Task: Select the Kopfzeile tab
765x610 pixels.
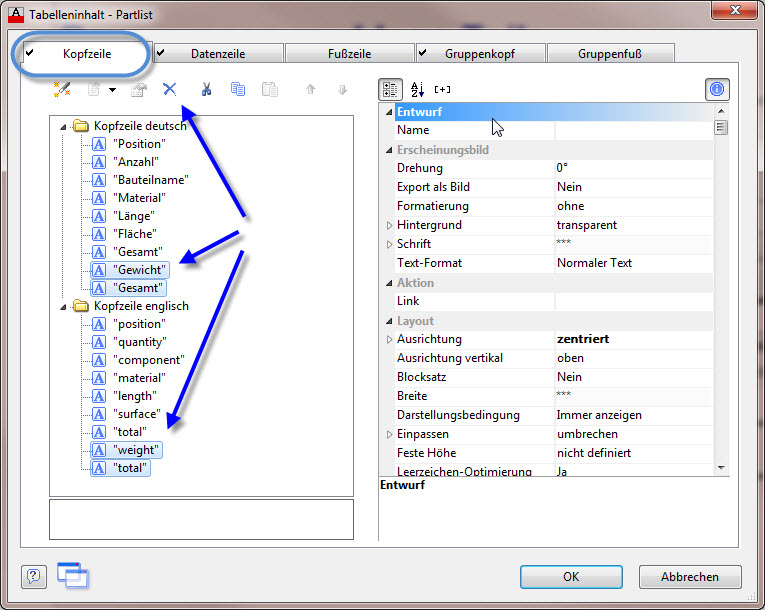Action: point(87,53)
